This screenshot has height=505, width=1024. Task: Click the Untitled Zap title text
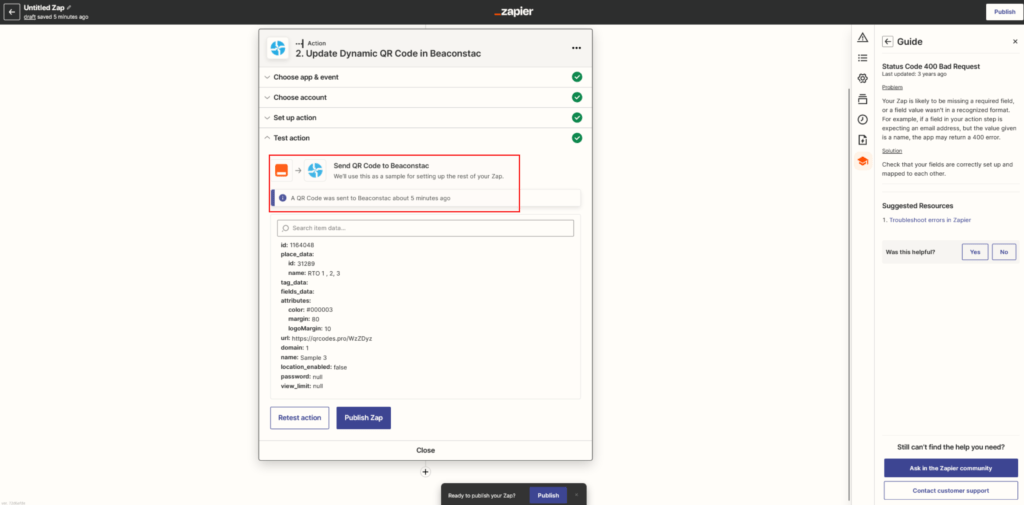[44, 7]
